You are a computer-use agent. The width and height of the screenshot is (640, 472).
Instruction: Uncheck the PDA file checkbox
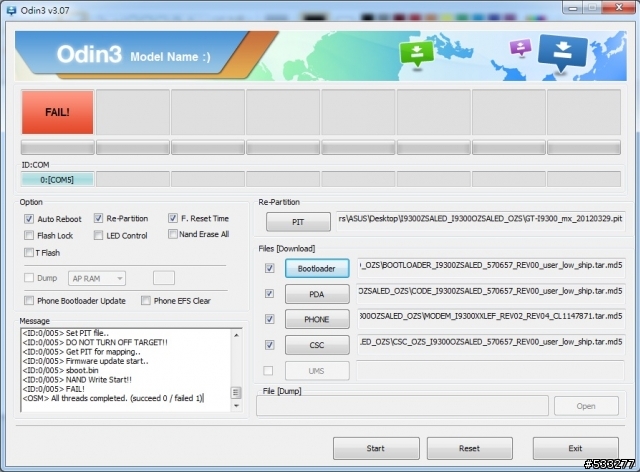(269, 294)
